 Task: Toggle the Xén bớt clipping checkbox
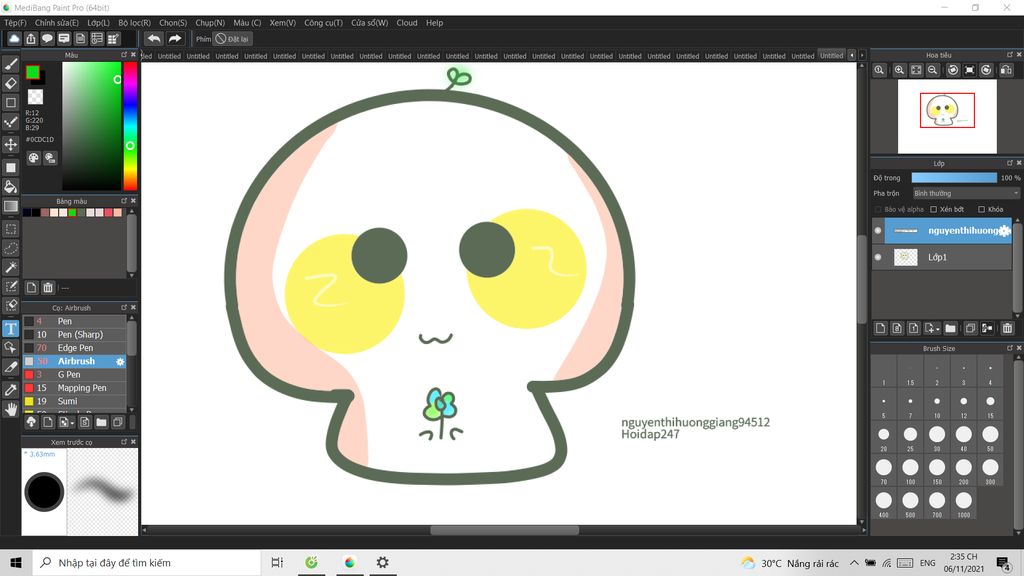click(x=933, y=210)
